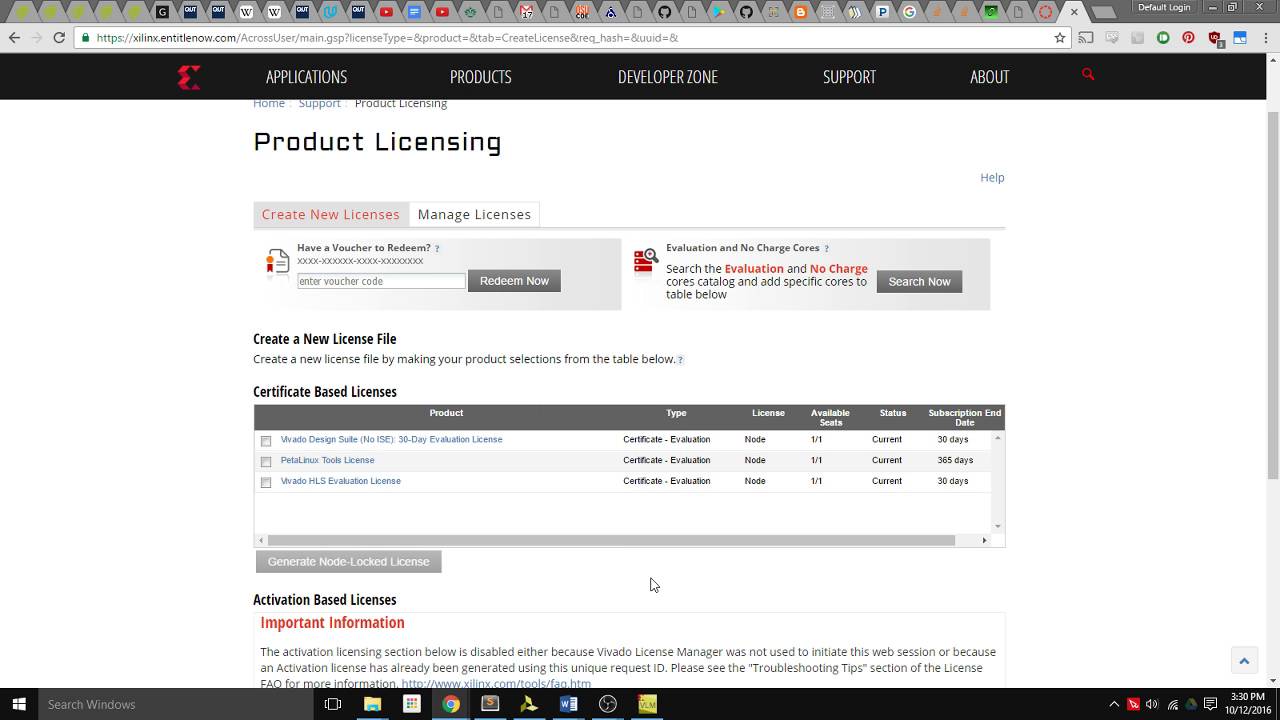Open the VLM license manager taskbar icon

pos(647,704)
